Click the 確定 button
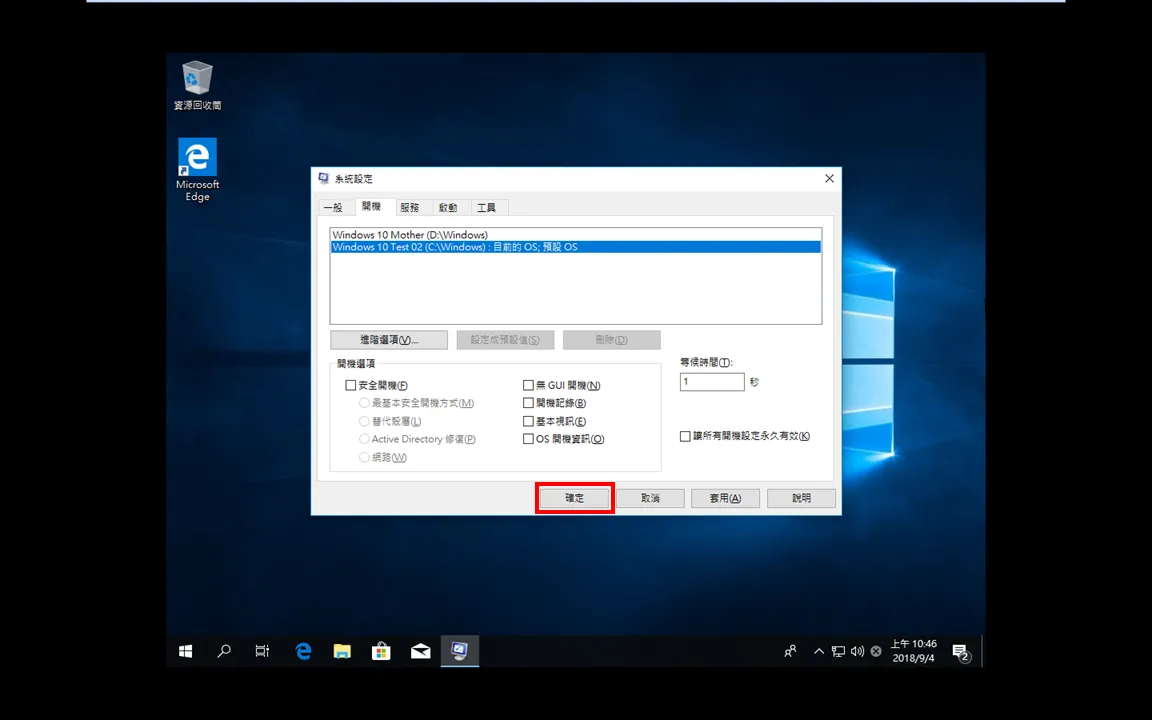 tap(575, 498)
